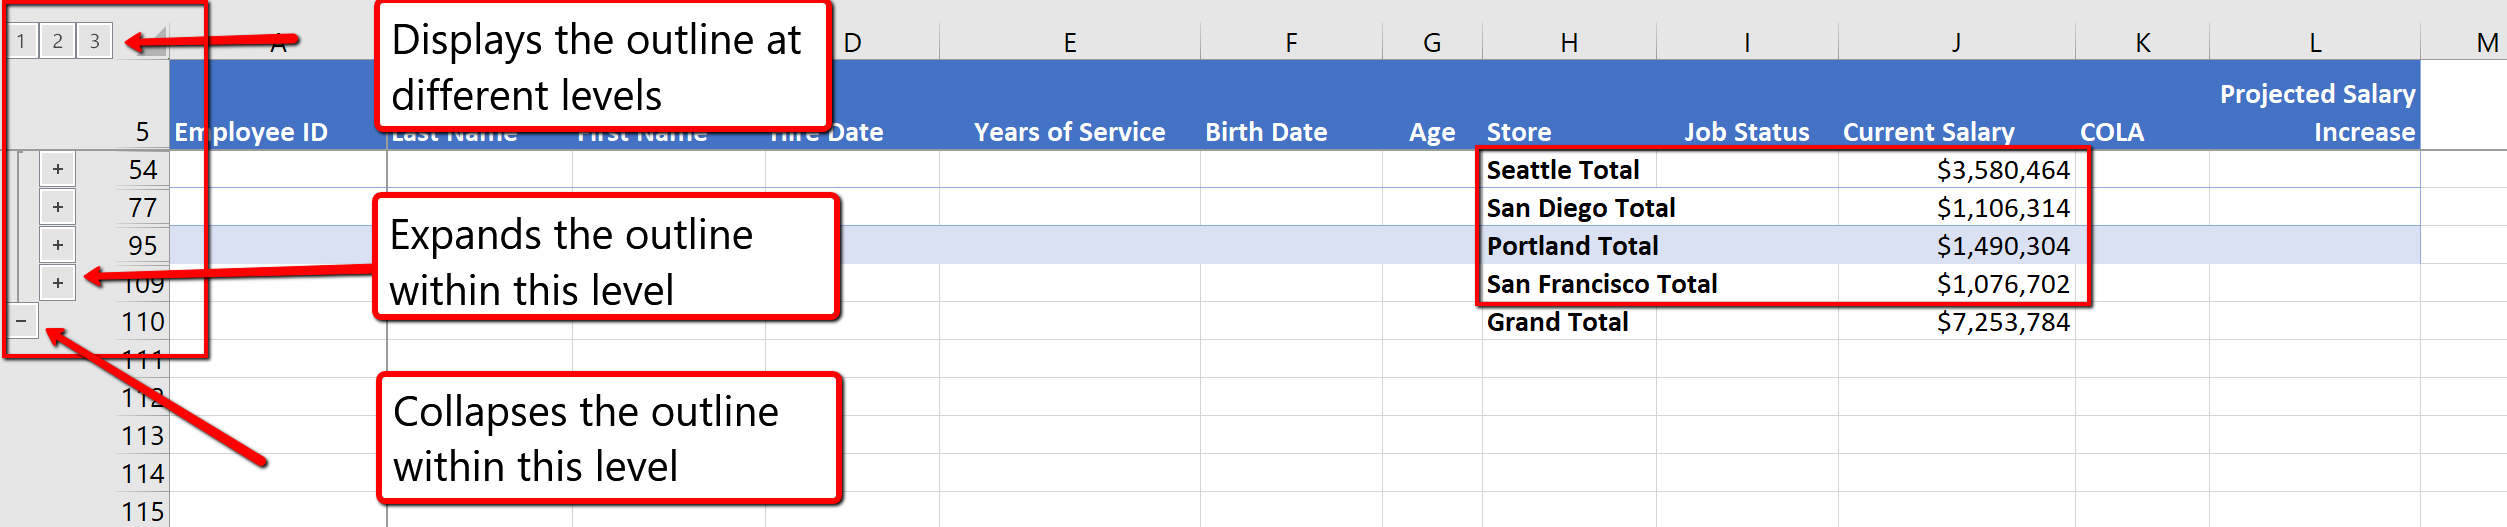Click the Employee ID header cell
This screenshot has height=527, width=2507.
point(278,105)
